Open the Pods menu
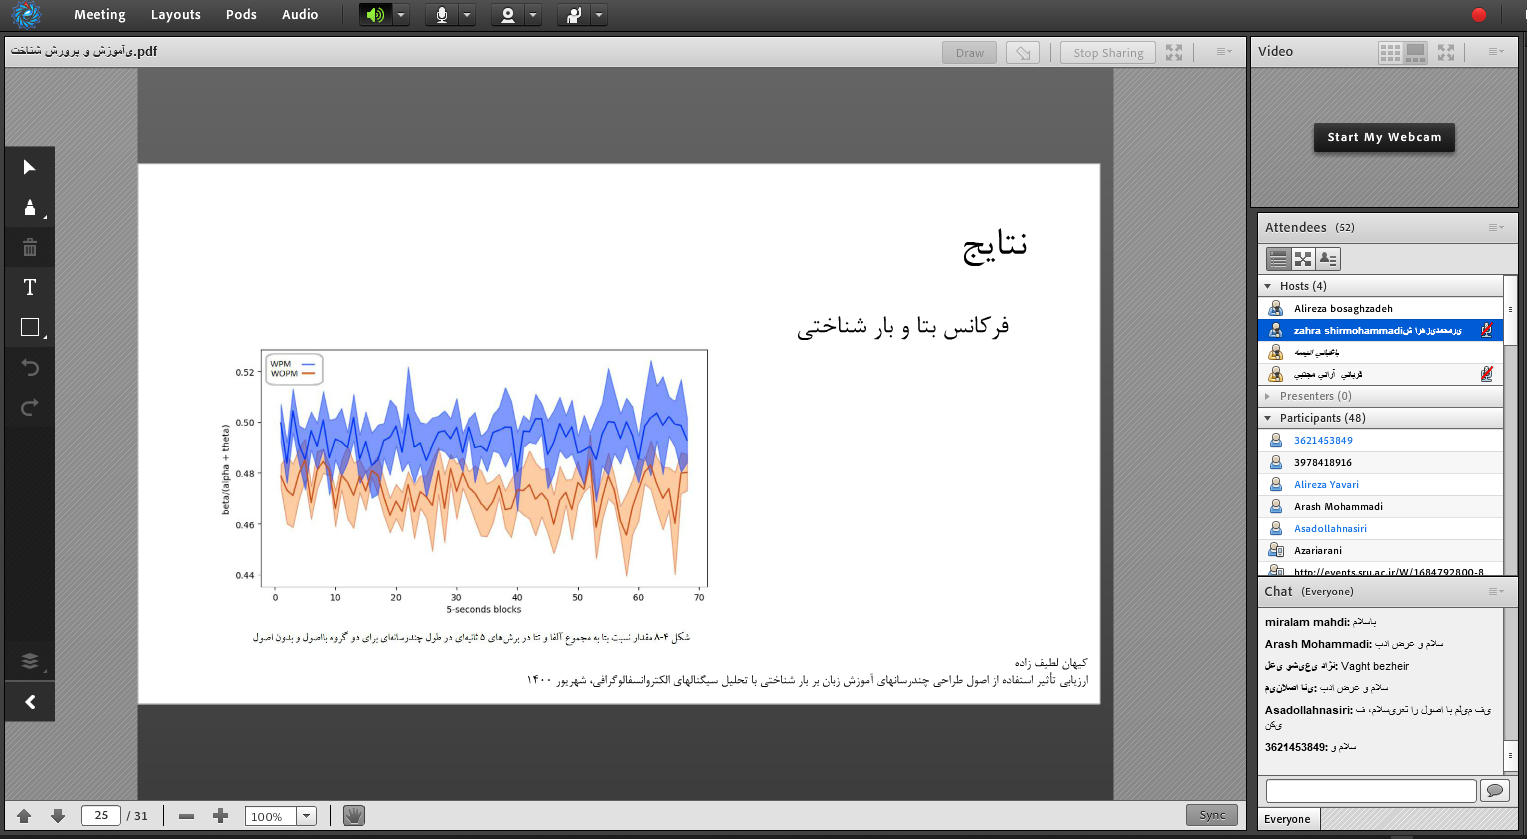This screenshot has height=839, width=1527. pos(241,15)
